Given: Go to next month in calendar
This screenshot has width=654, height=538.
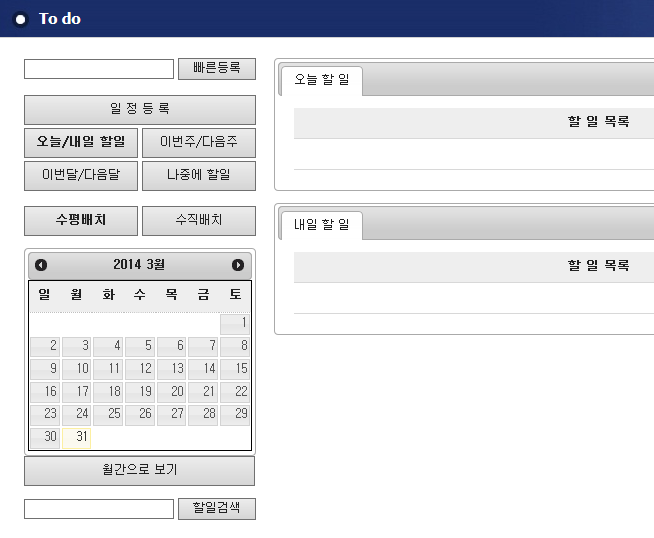Looking at the screenshot, I should click(238, 265).
